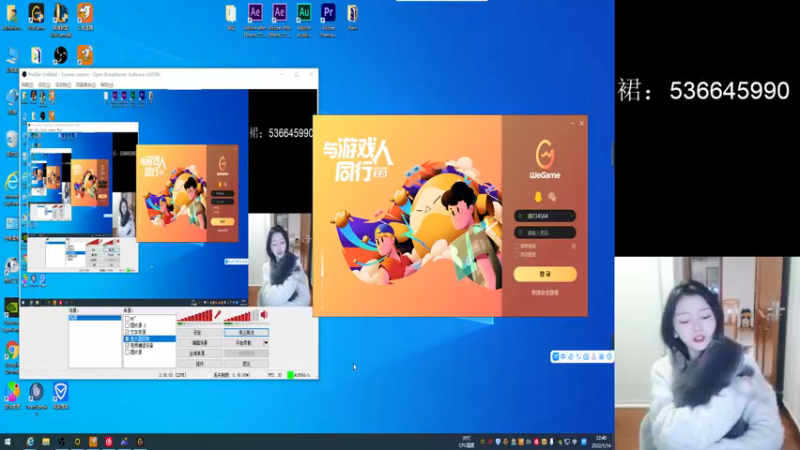Viewport: 800px width, 450px height.
Task: Click the Plugins button in OBS
Action: click(199, 364)
